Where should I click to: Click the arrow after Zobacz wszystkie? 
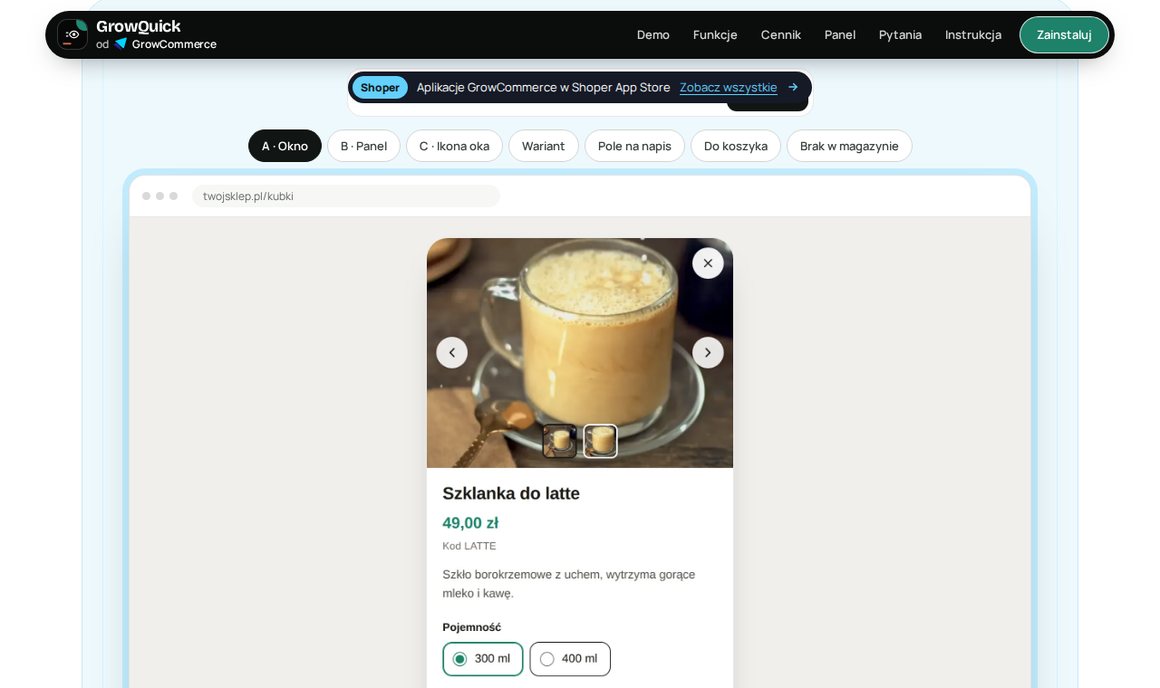[x=793, y=87]
